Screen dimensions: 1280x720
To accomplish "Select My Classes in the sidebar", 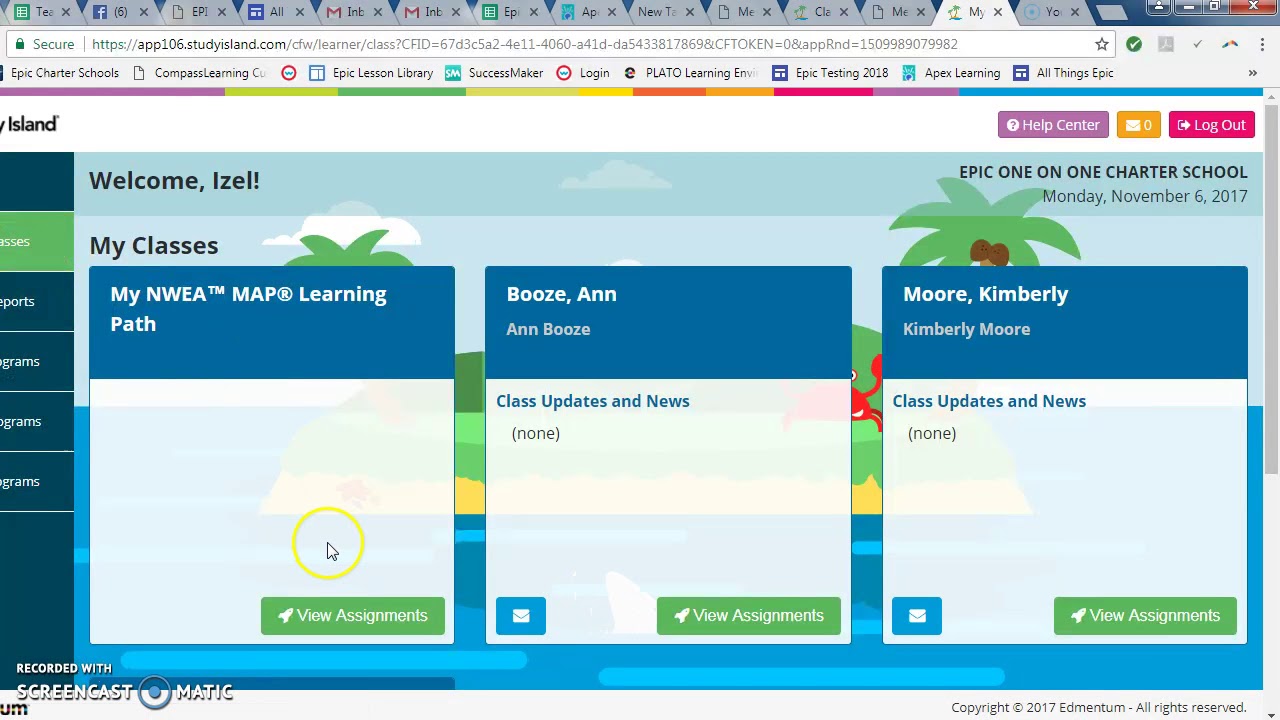I will coord(36,241).
